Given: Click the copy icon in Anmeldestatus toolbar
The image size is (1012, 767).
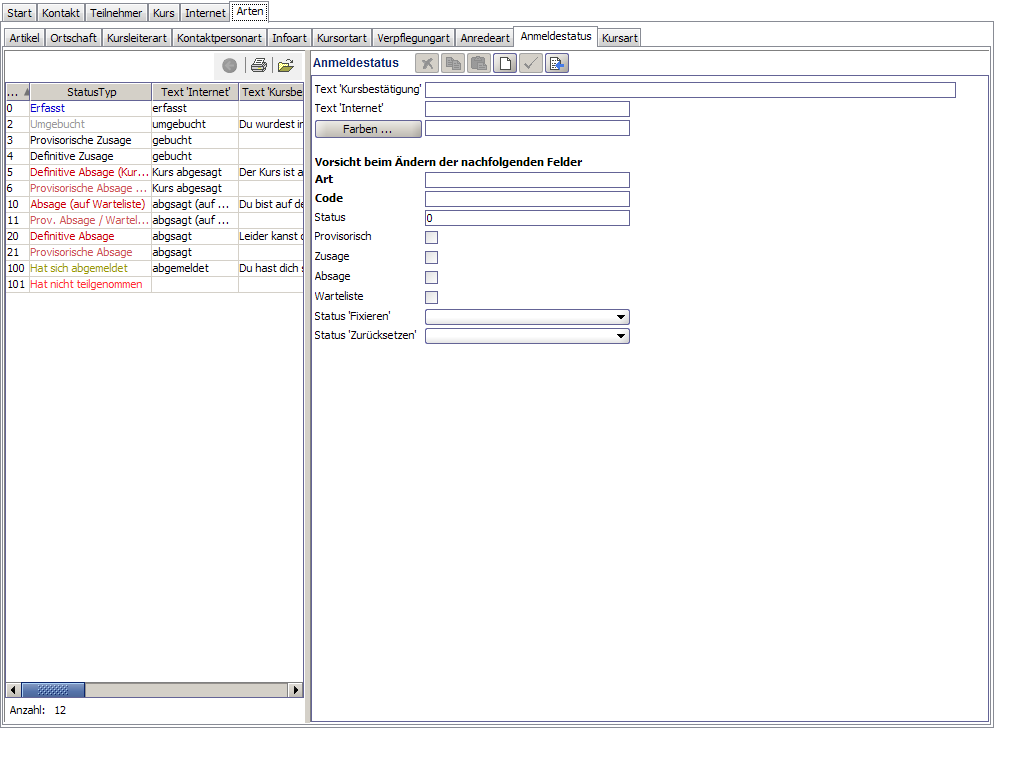Looking at the screenshot, I should coord(453,63).
